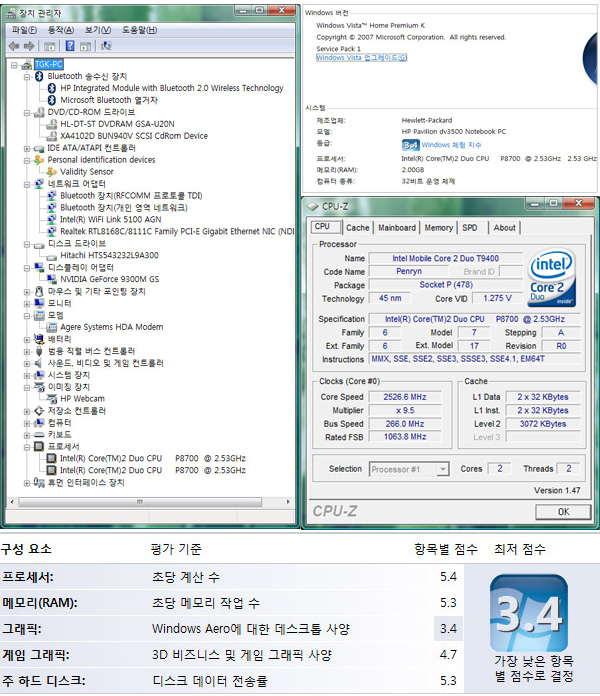This screenshot has height=696, width=600.
Task: Expand the IDE ATA/ATAPI 컨트롤러 node
Action: click(27, 149)
